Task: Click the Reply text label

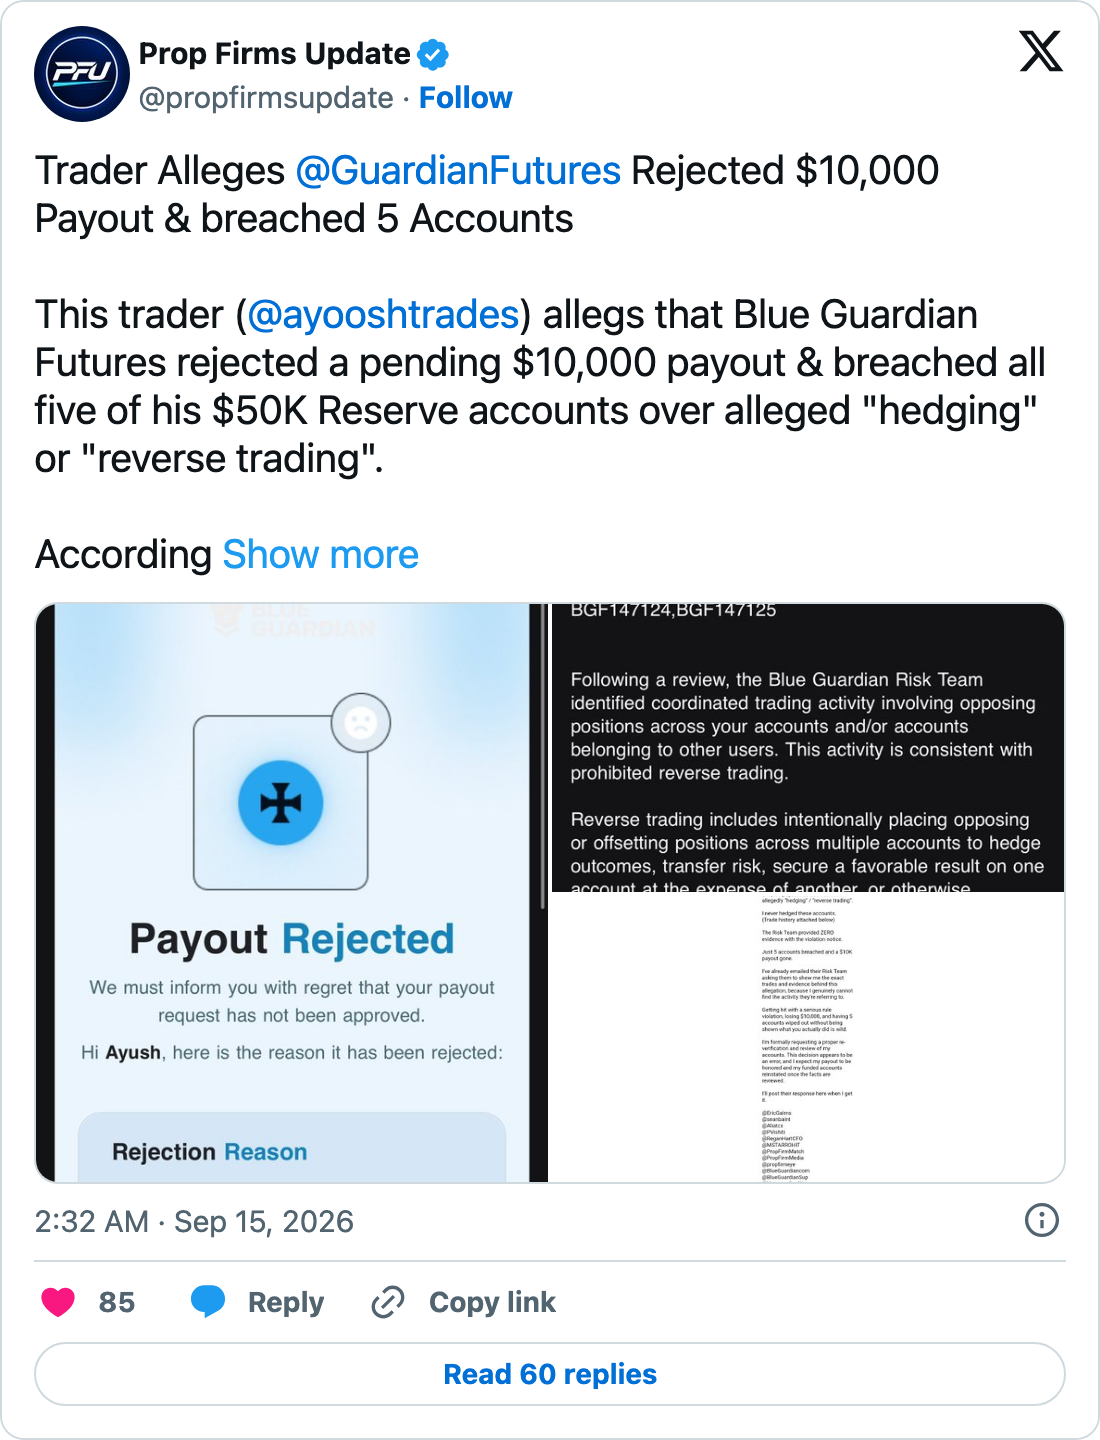Action: (286, 1302)
